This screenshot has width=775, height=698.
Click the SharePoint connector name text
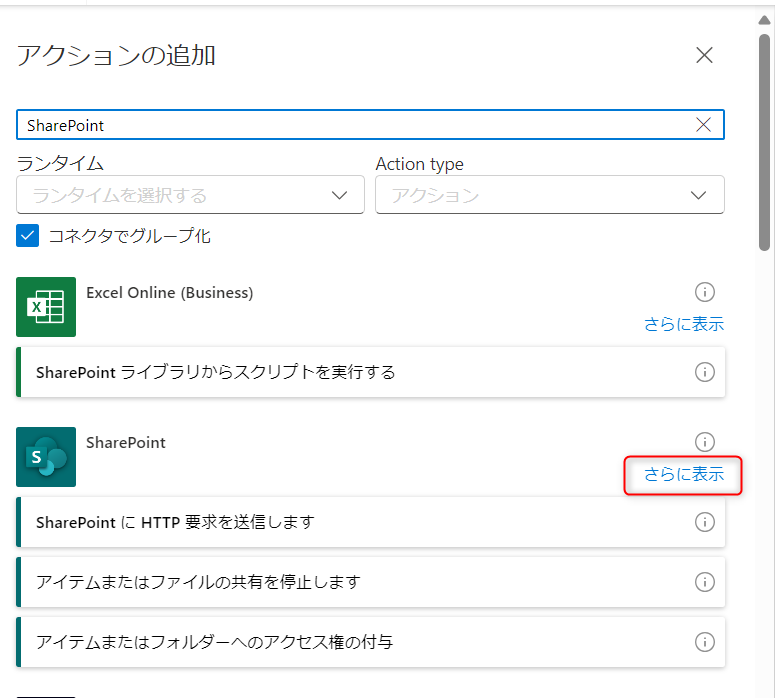[126, 442]
